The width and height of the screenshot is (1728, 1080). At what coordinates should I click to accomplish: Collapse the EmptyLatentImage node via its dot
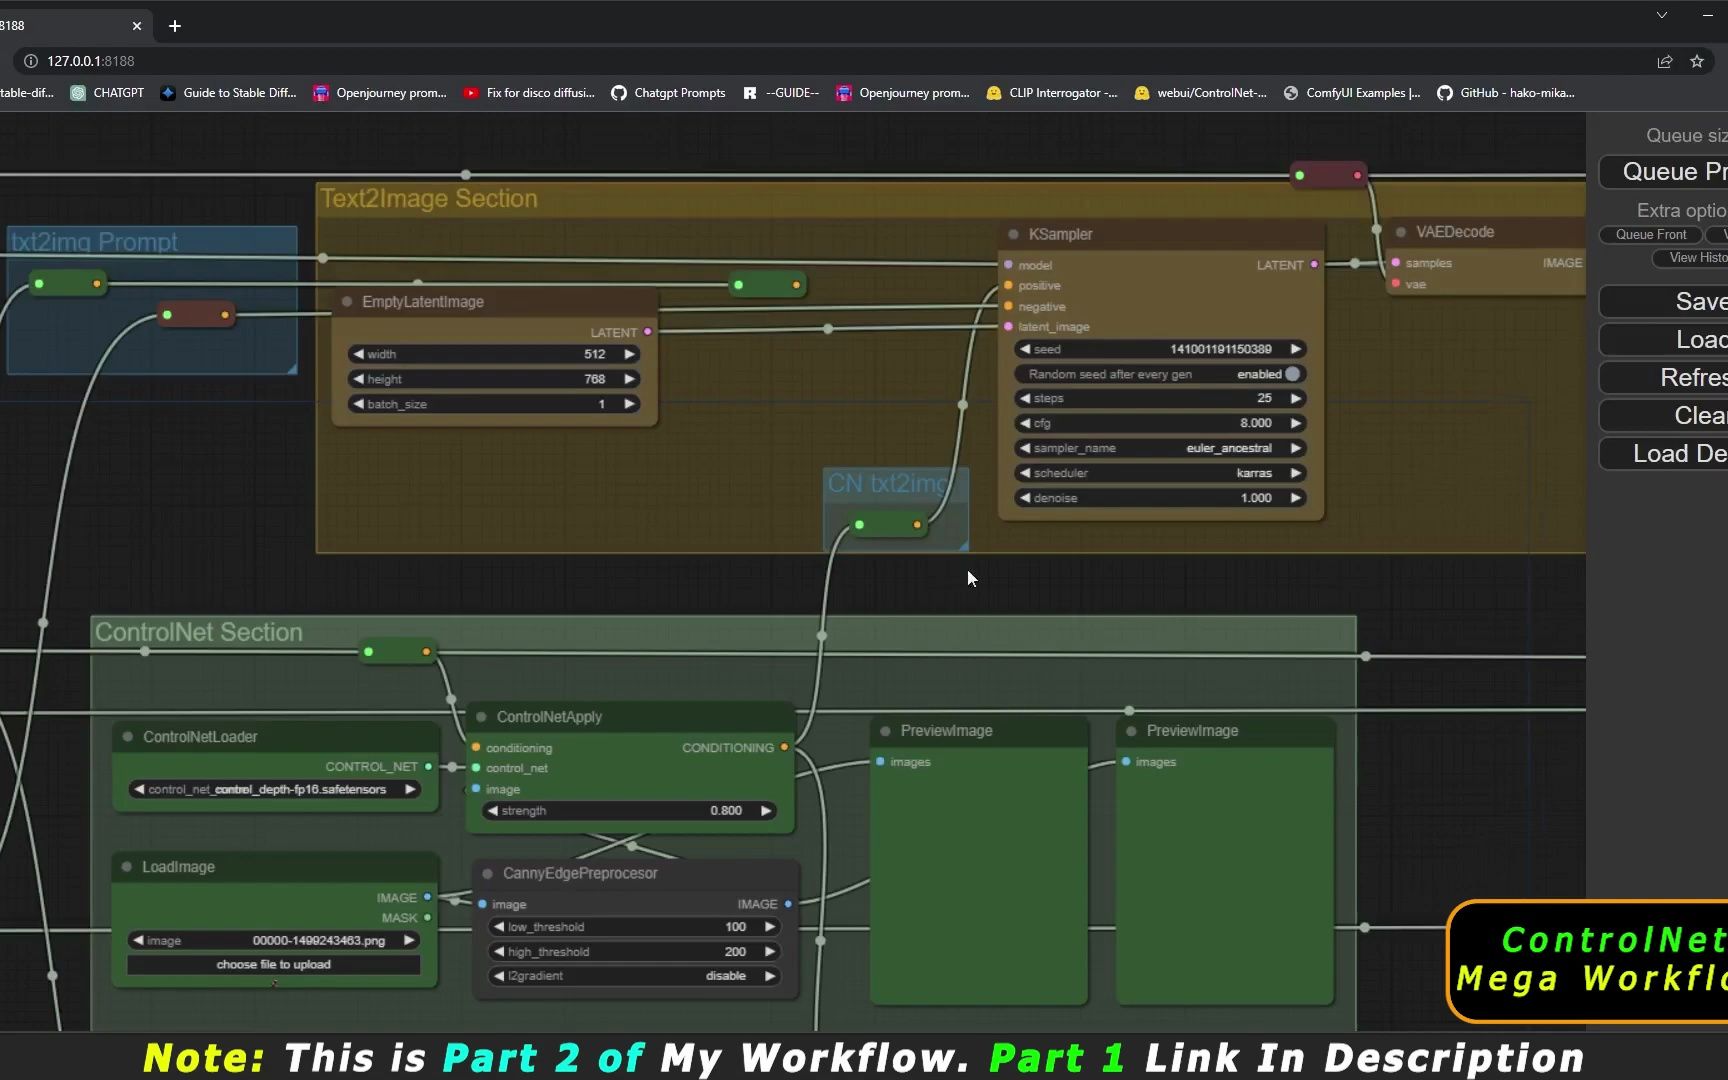(x=347, y=302)
